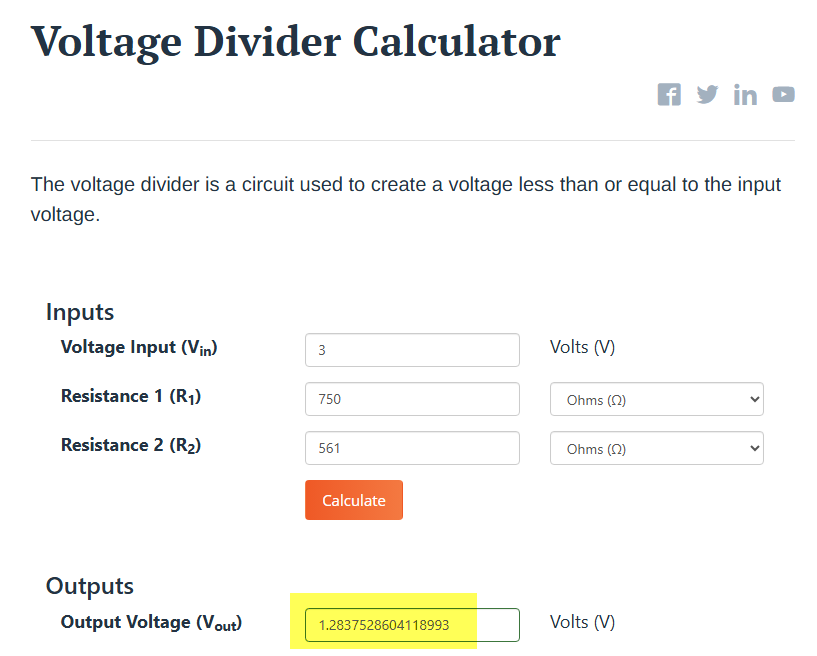Open the Resistance 2 units dropdown

click(x=656, y=448)
